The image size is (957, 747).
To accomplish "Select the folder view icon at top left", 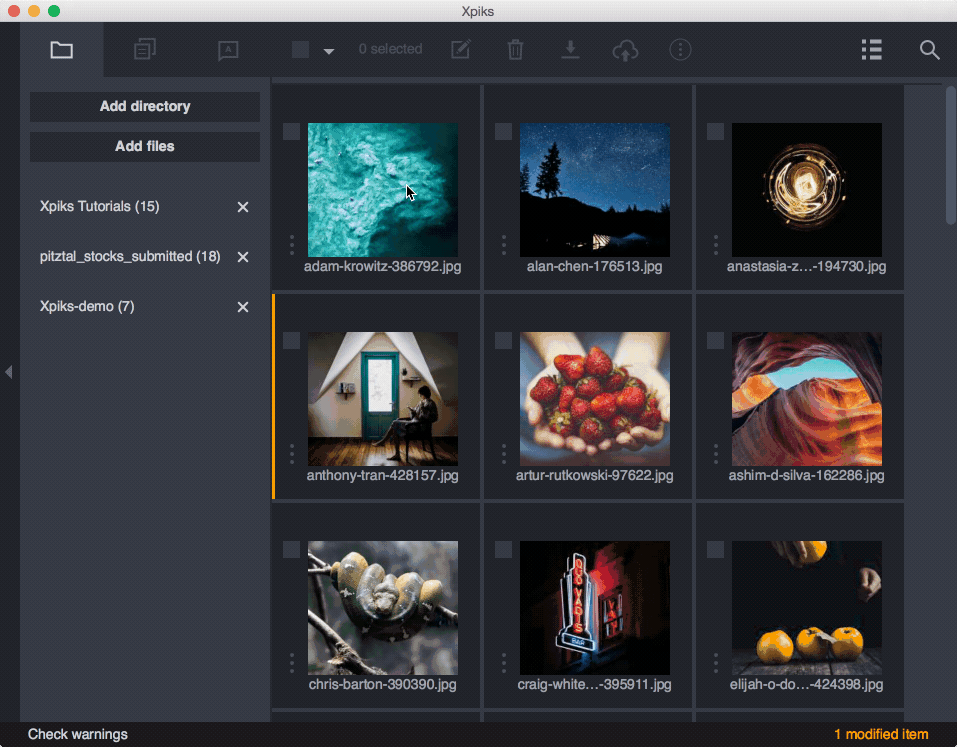I will [x=61, y=49].
